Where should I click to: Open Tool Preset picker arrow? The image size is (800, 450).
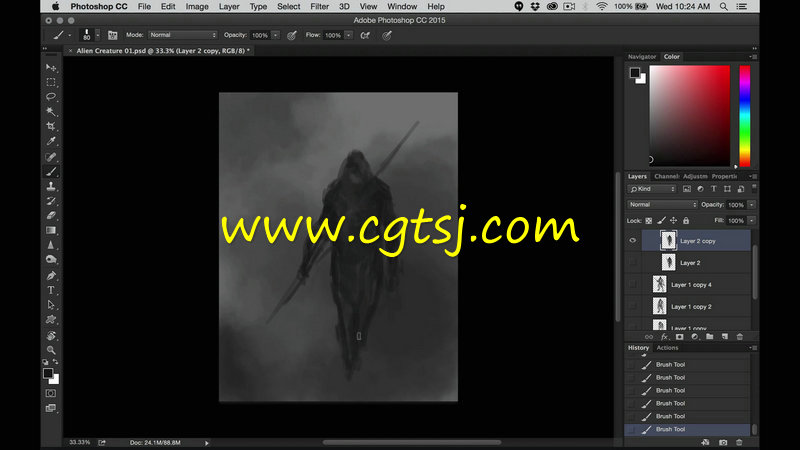coord(69,35)
